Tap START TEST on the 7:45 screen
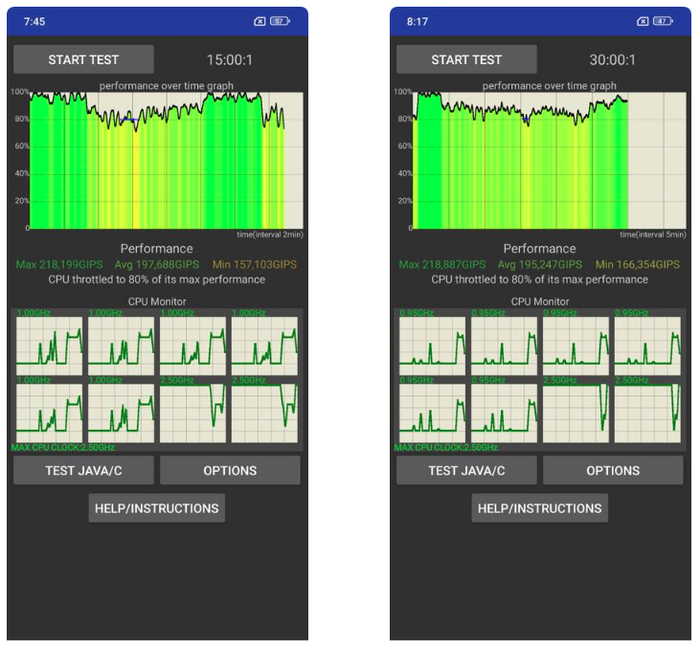Viewport: 700px width, 647px height. [83, 60]
